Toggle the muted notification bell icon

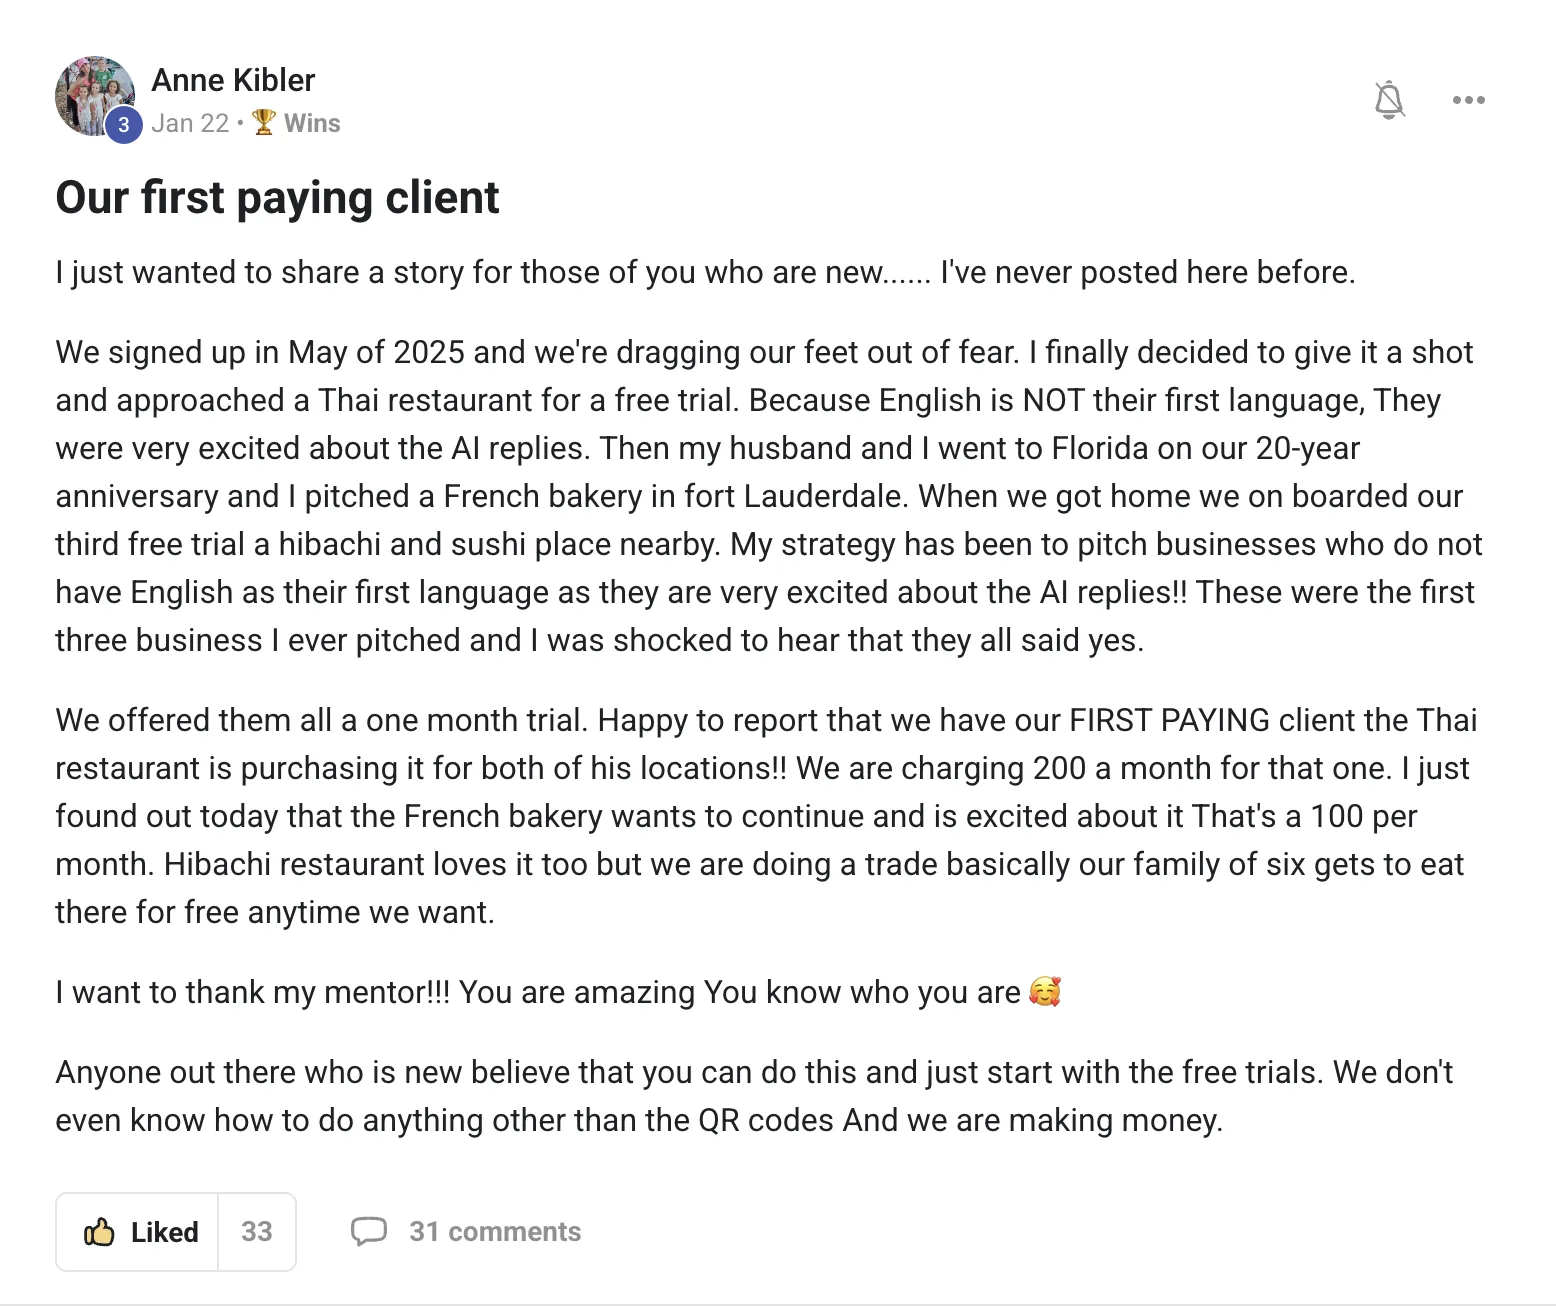pos(1389,100)
